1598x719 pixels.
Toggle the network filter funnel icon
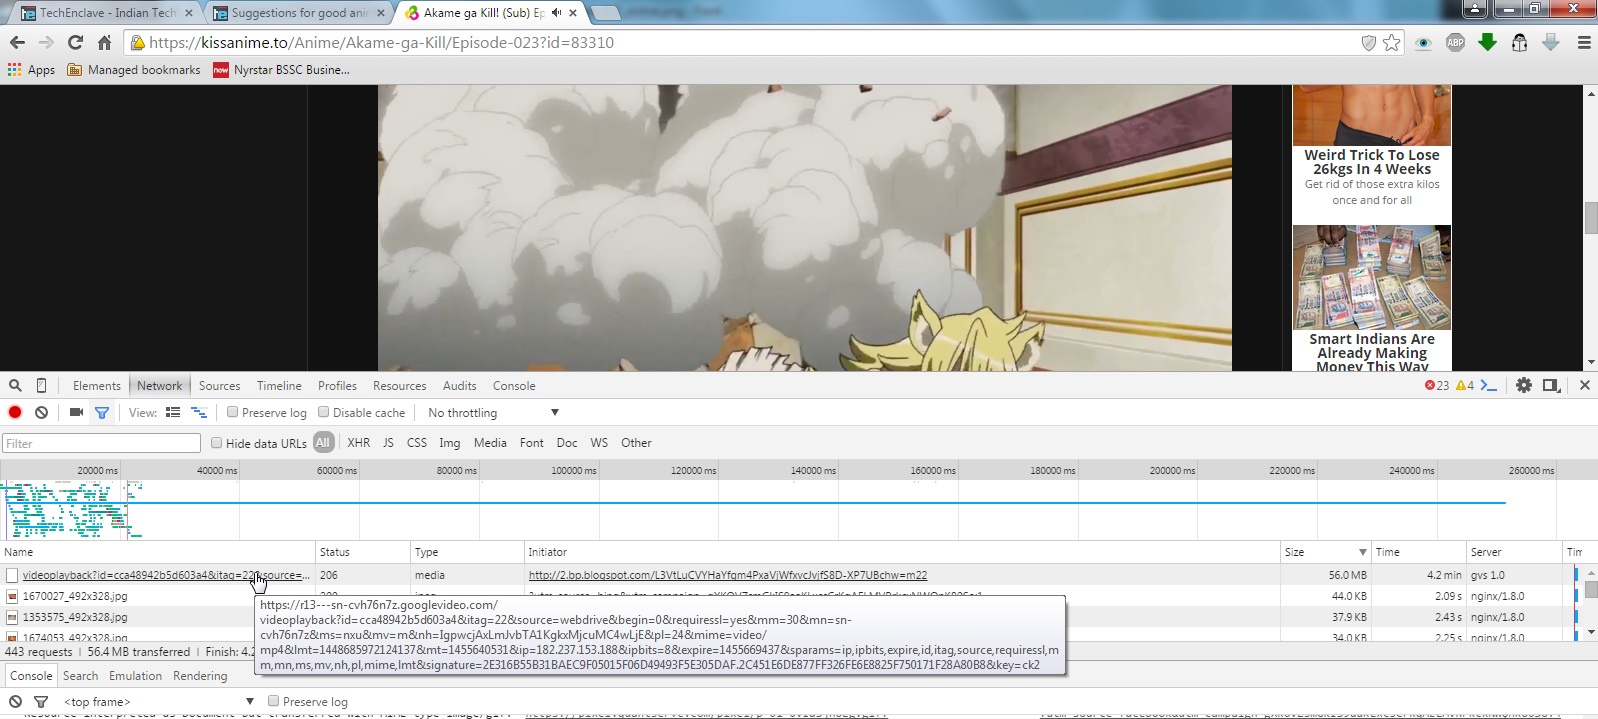tap(102, 412)
